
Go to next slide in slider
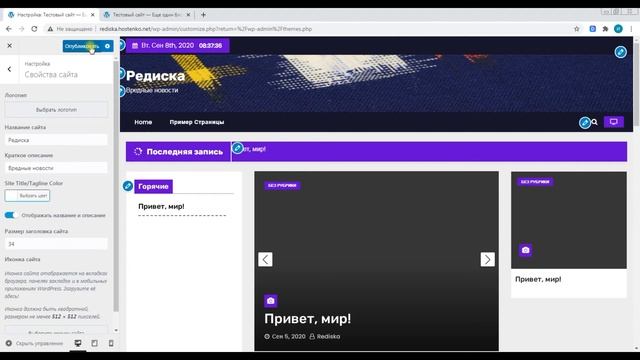pos(487,259)
